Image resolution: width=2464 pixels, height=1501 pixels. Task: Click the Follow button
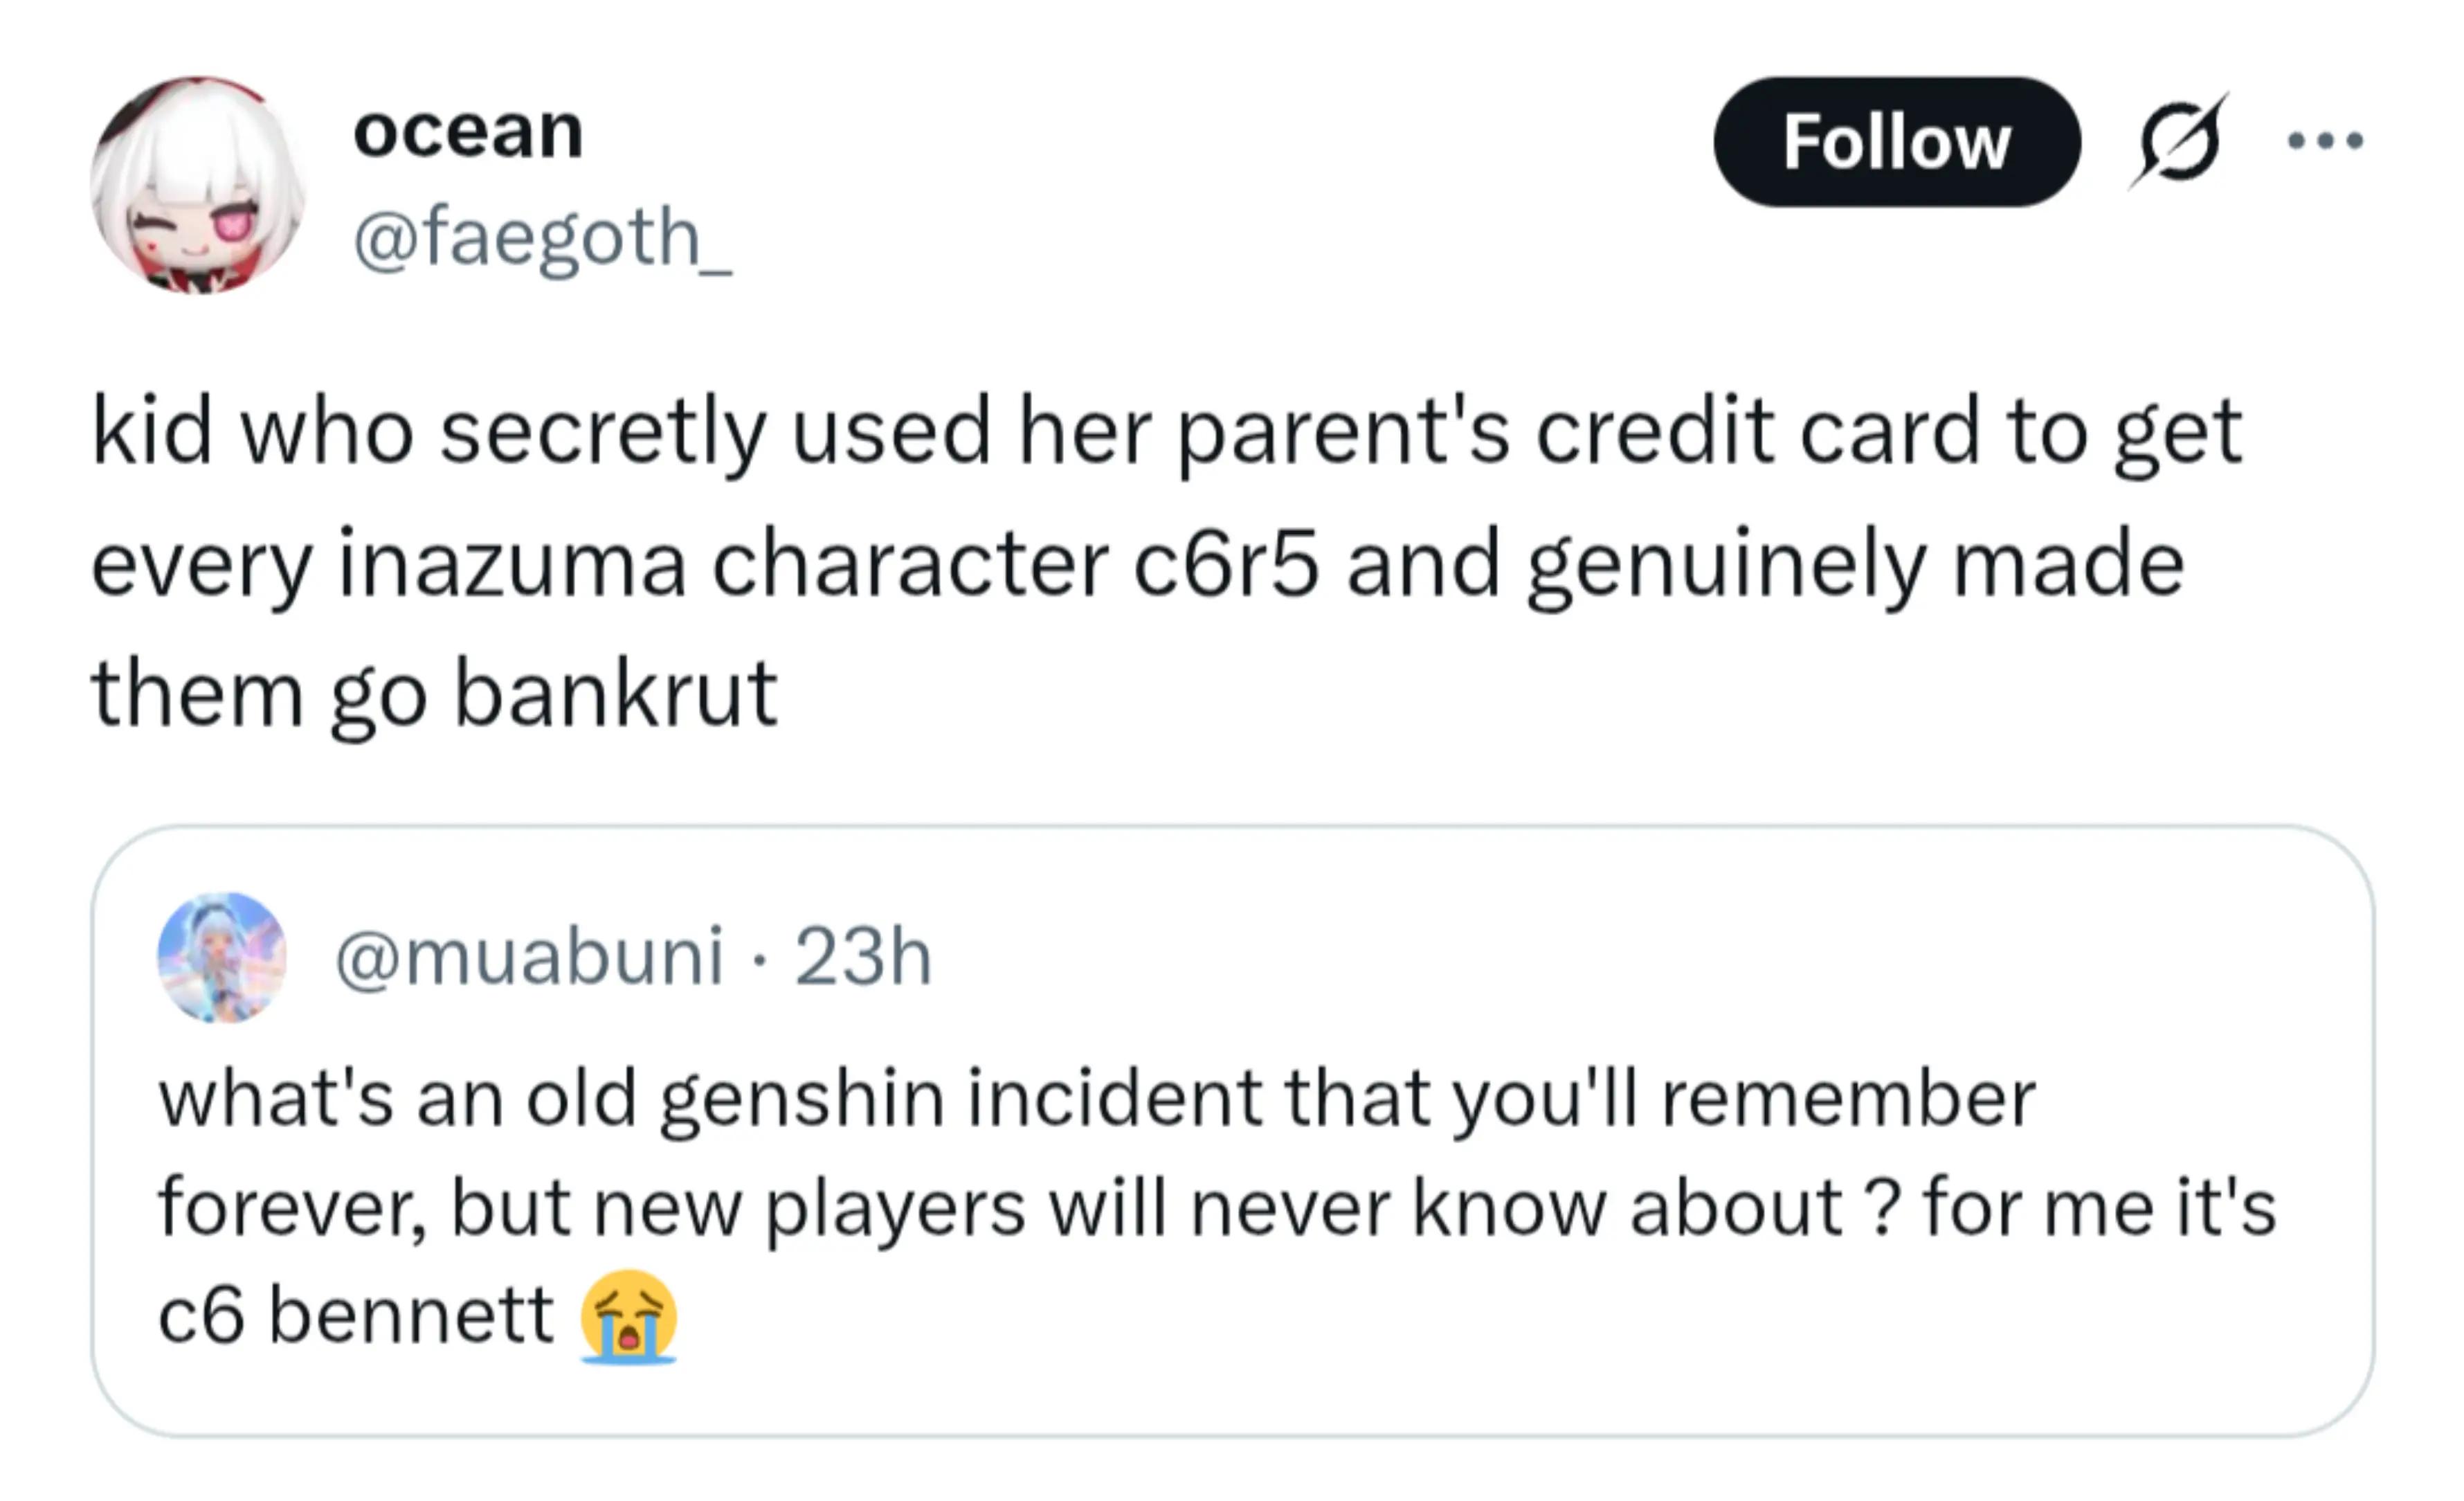click(x=1896, y=142)
